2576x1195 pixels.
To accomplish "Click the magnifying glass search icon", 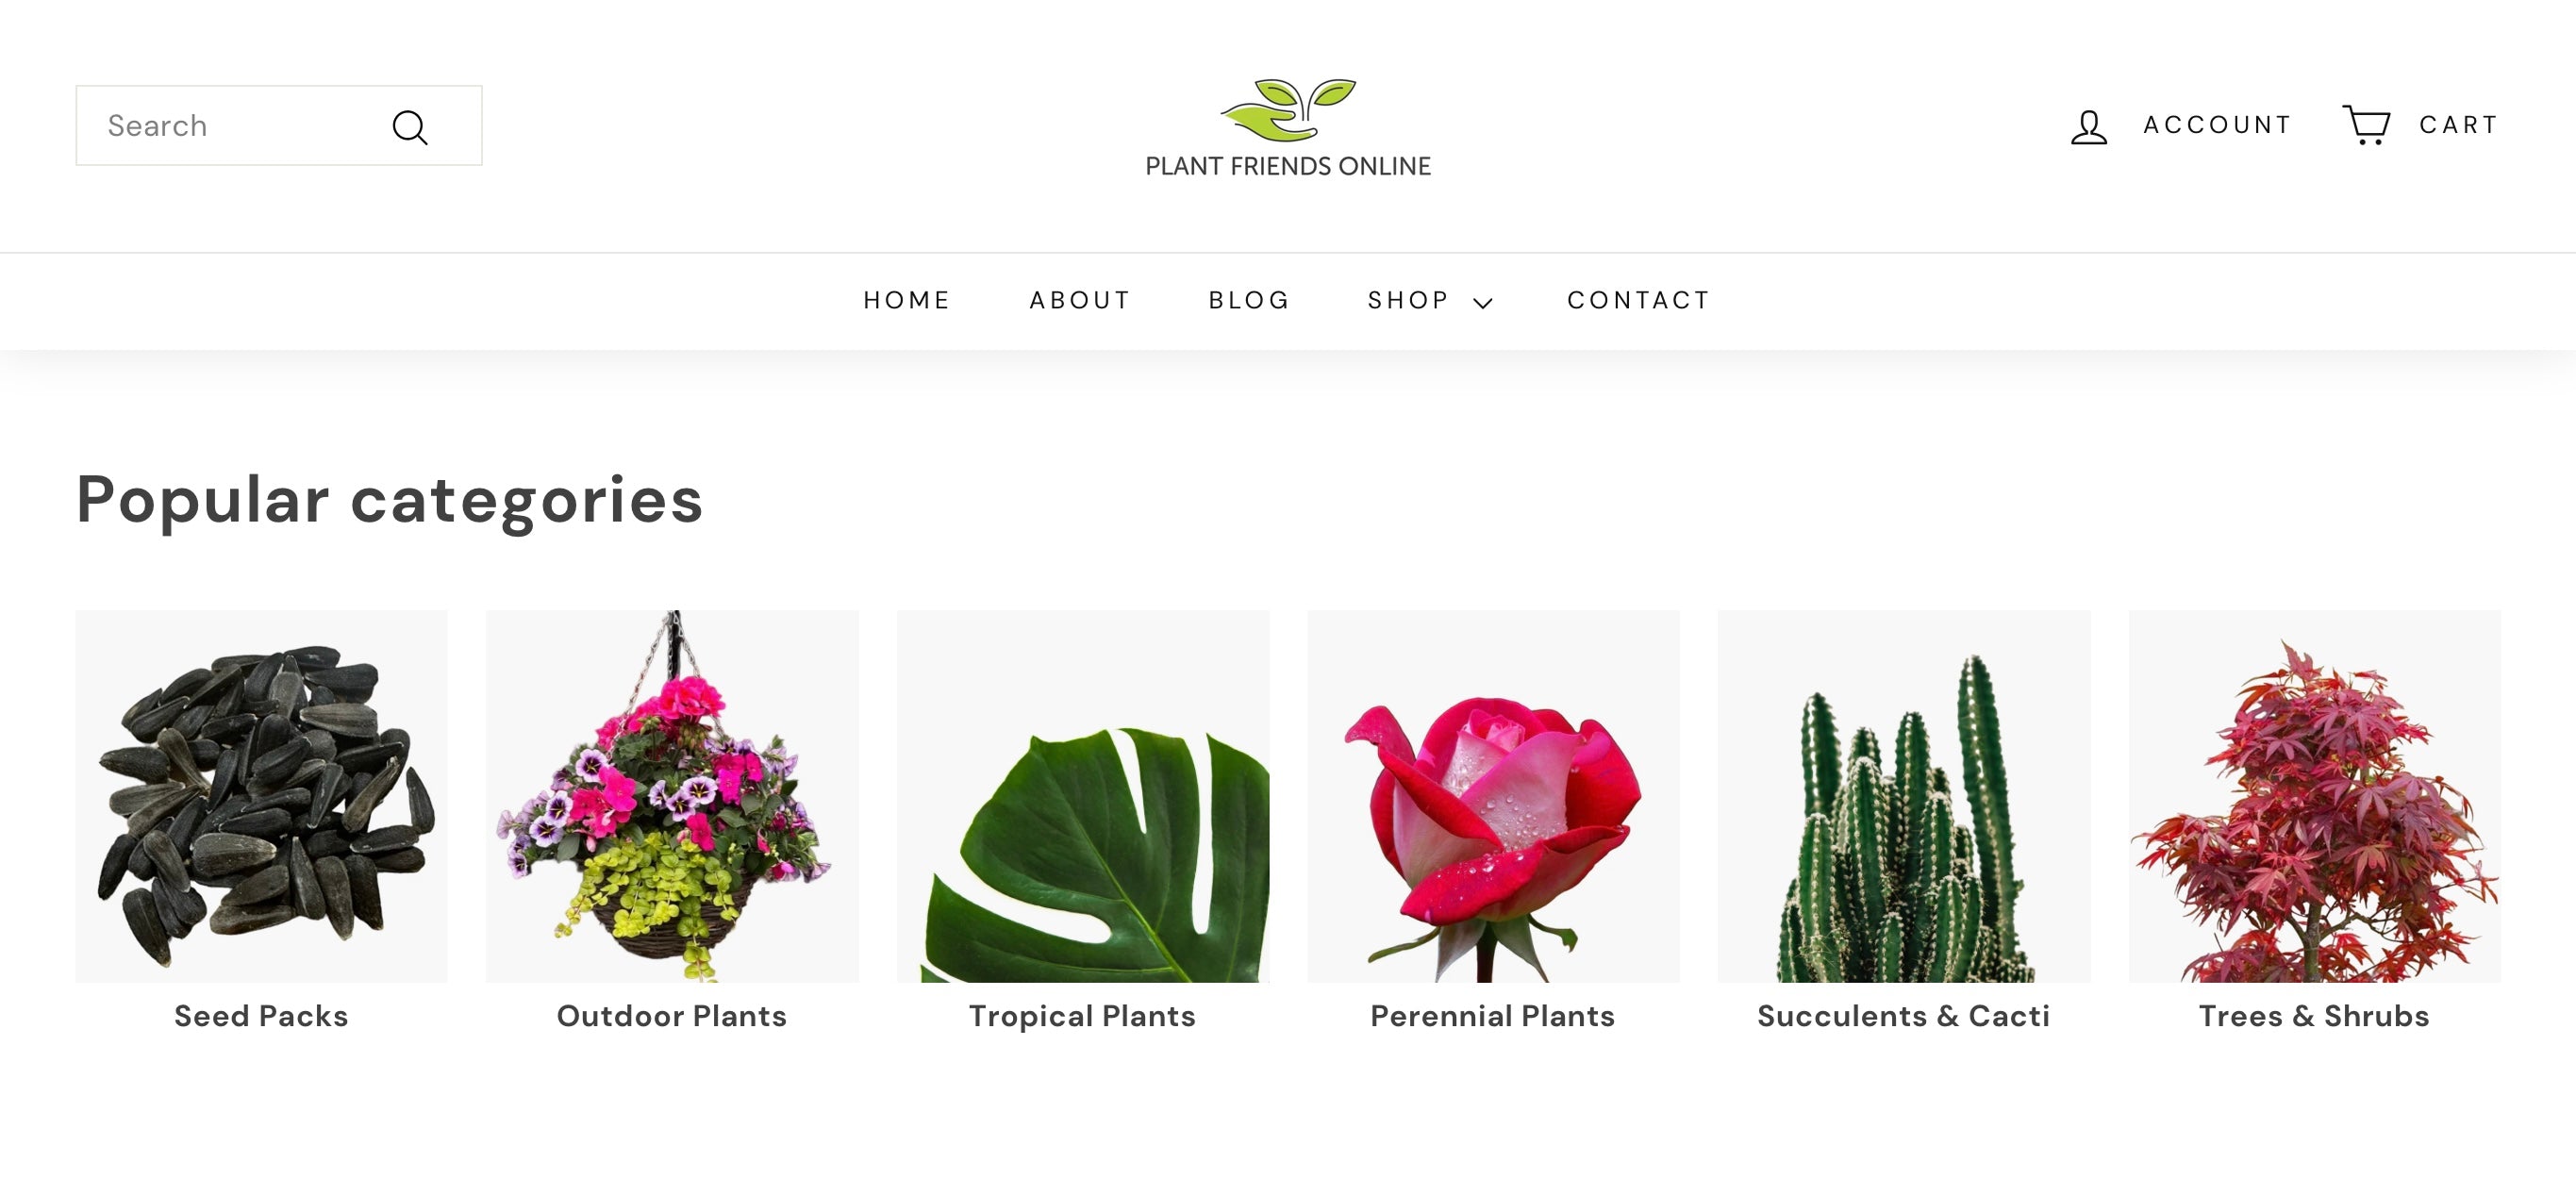I will coord(410,127).
